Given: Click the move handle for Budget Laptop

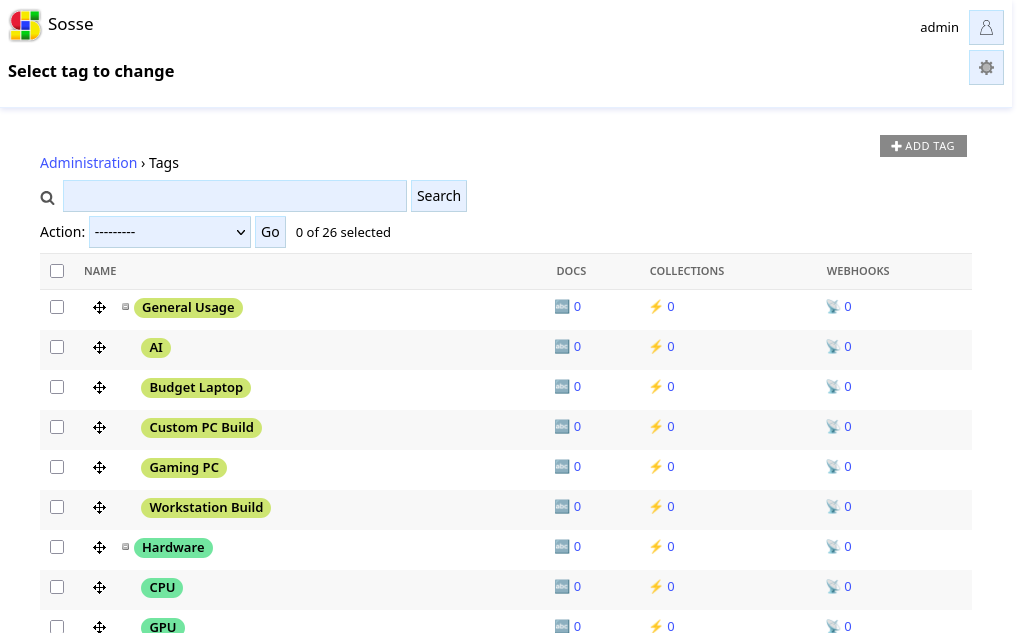Looking at the screenshot, I should click(x=99, y=387).
